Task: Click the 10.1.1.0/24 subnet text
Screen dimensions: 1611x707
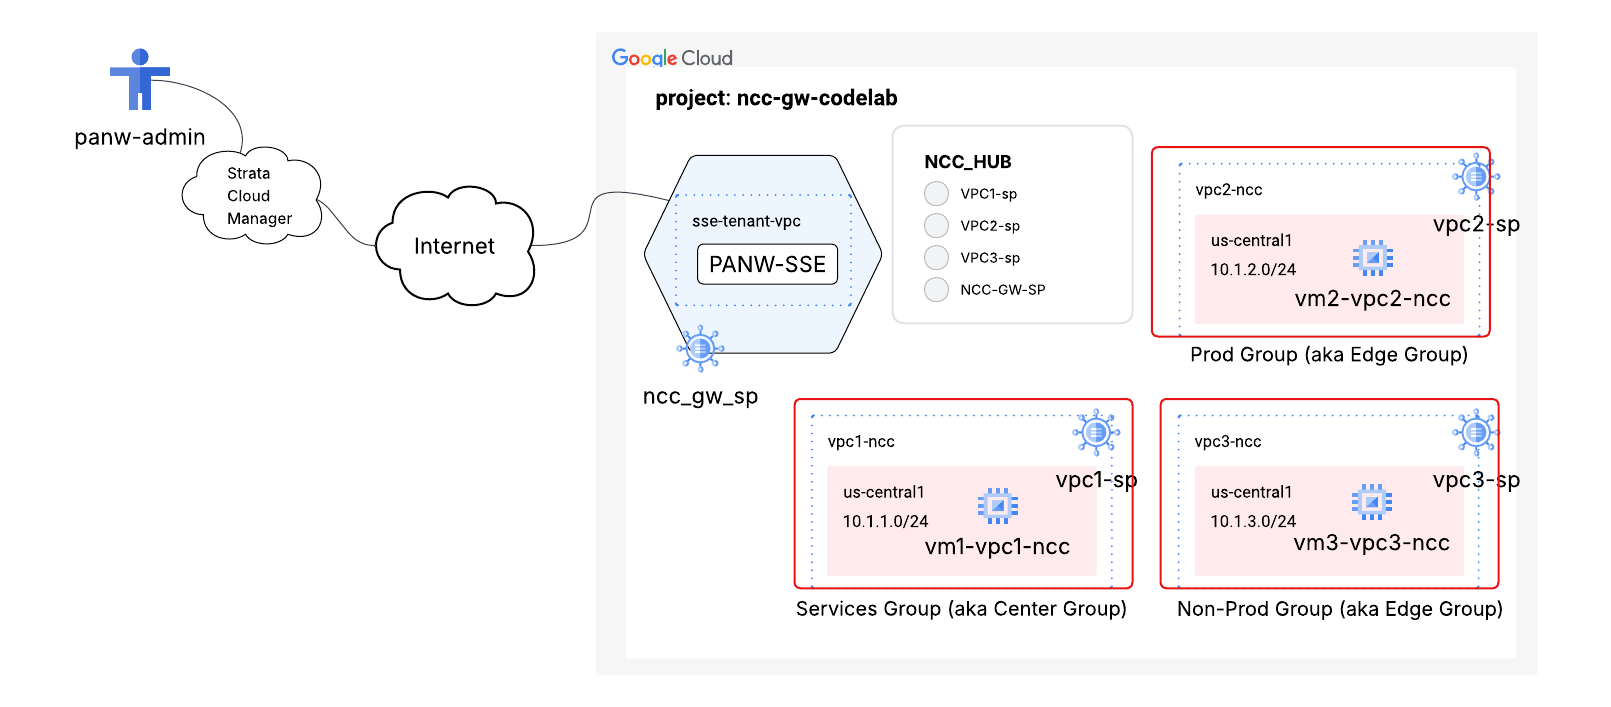Action: coord(885,522)
